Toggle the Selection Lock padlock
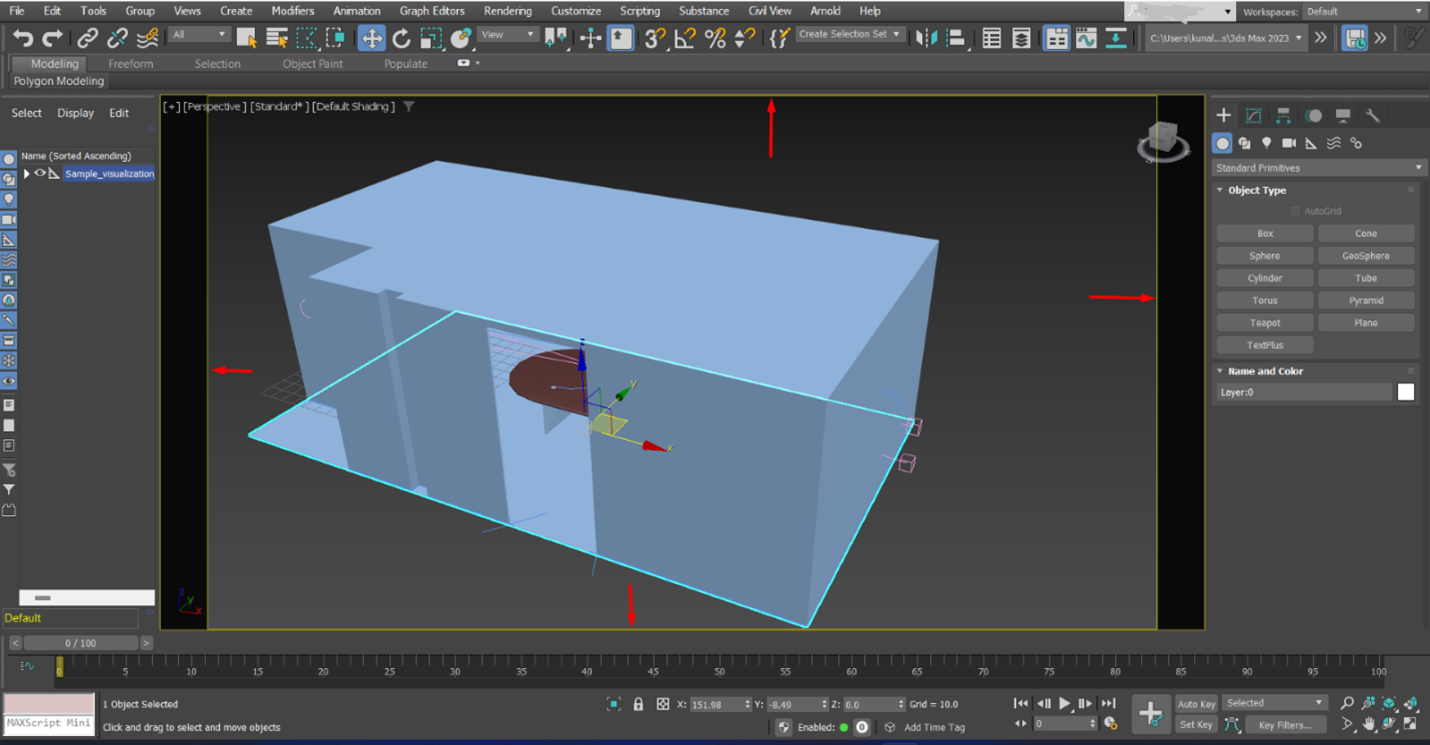 [x=638, y=704]
